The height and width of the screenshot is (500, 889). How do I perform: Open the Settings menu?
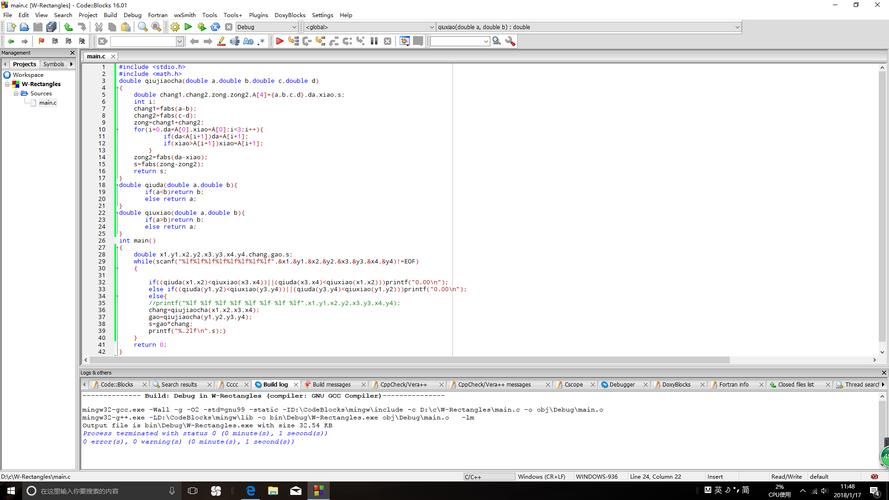[x=322, y=15]
